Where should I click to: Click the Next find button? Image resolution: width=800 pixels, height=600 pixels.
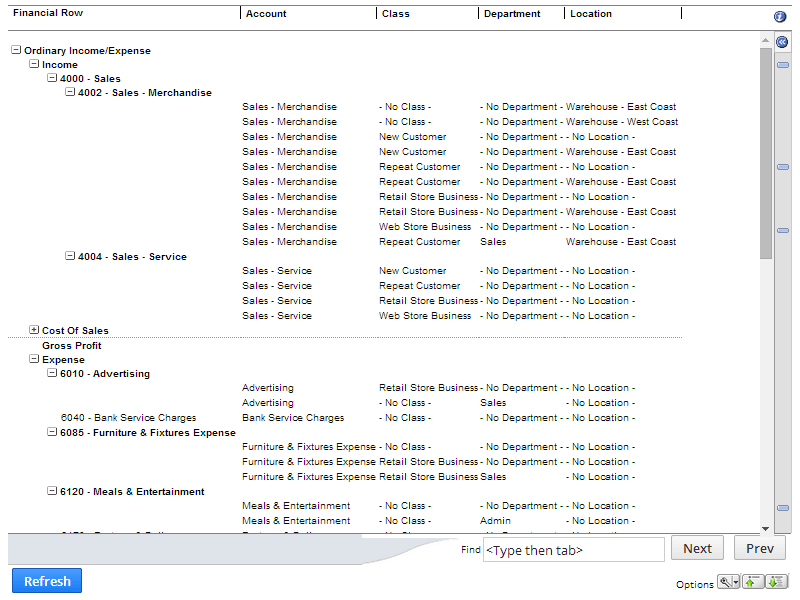[697, 548]
